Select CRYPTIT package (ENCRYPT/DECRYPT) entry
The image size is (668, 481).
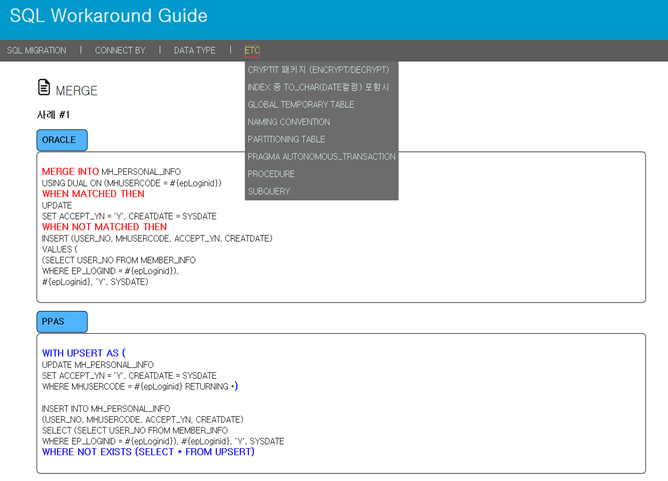[318, 70]
